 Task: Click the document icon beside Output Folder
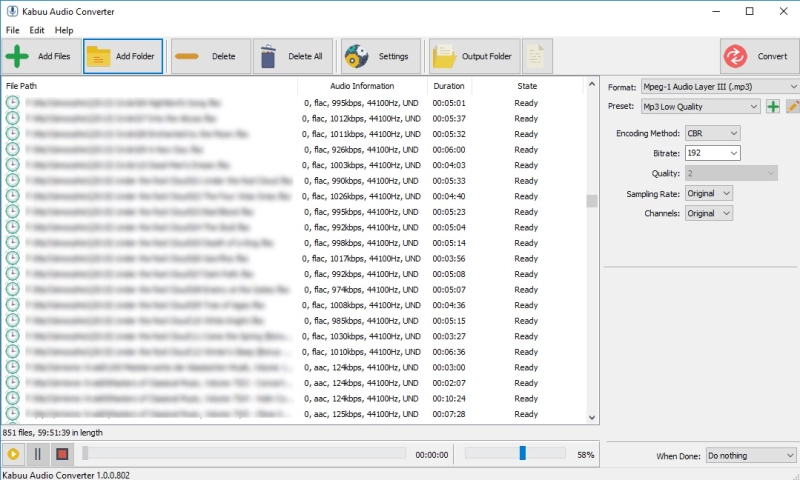tap(537, 56)
